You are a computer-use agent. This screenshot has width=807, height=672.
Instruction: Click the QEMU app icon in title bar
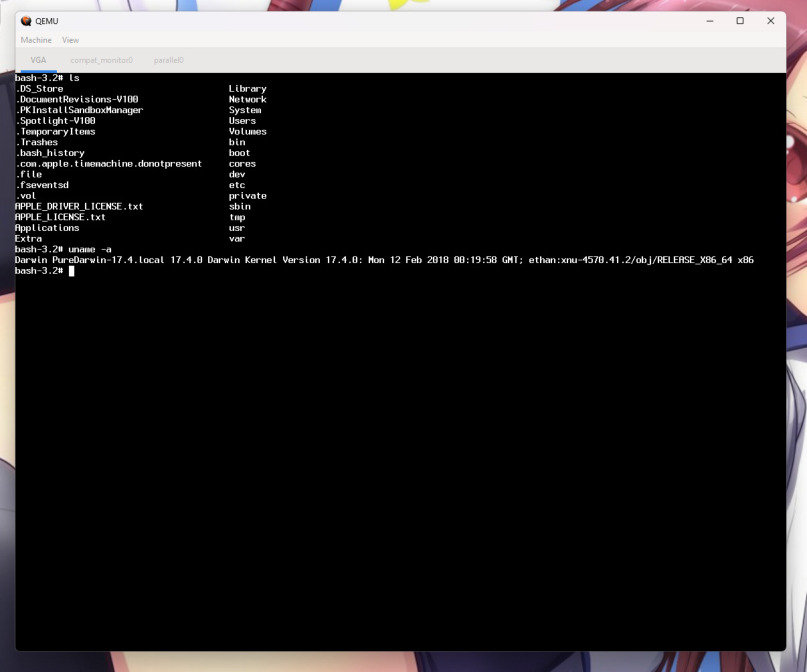26,21
